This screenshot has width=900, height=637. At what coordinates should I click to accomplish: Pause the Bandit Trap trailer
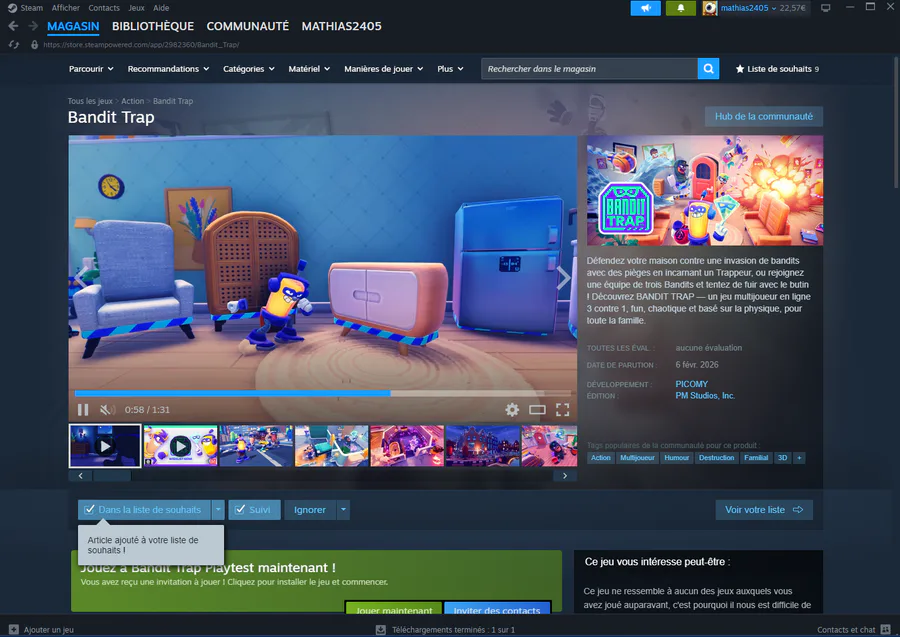pos(83,410)
